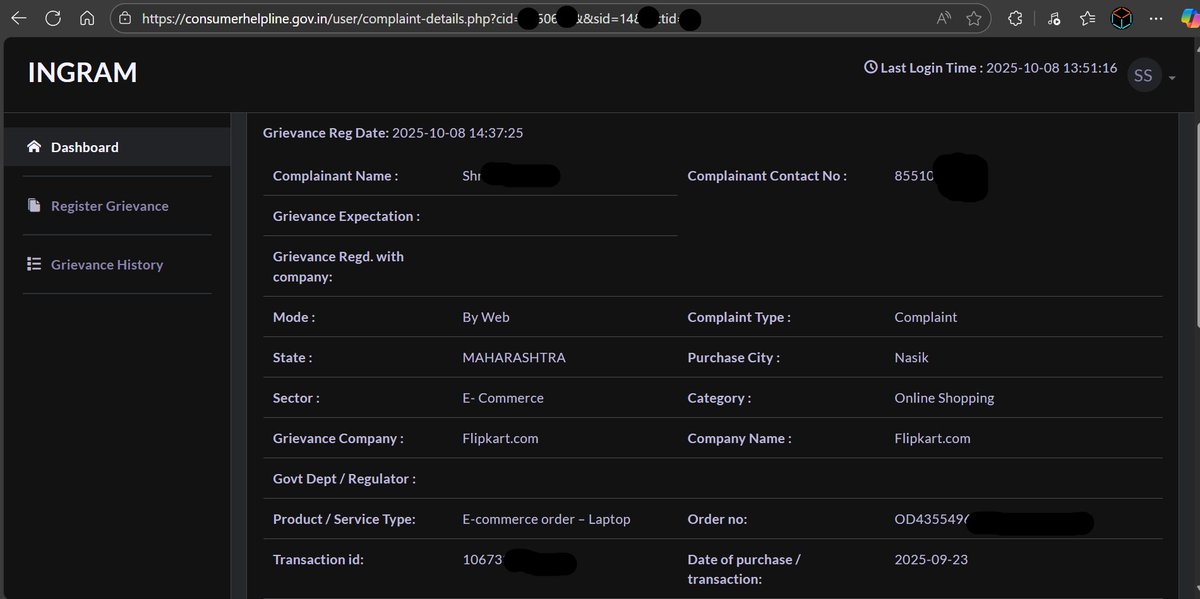
Task: Click the Dashboard home icon
Action: click(x=33, y=147)
